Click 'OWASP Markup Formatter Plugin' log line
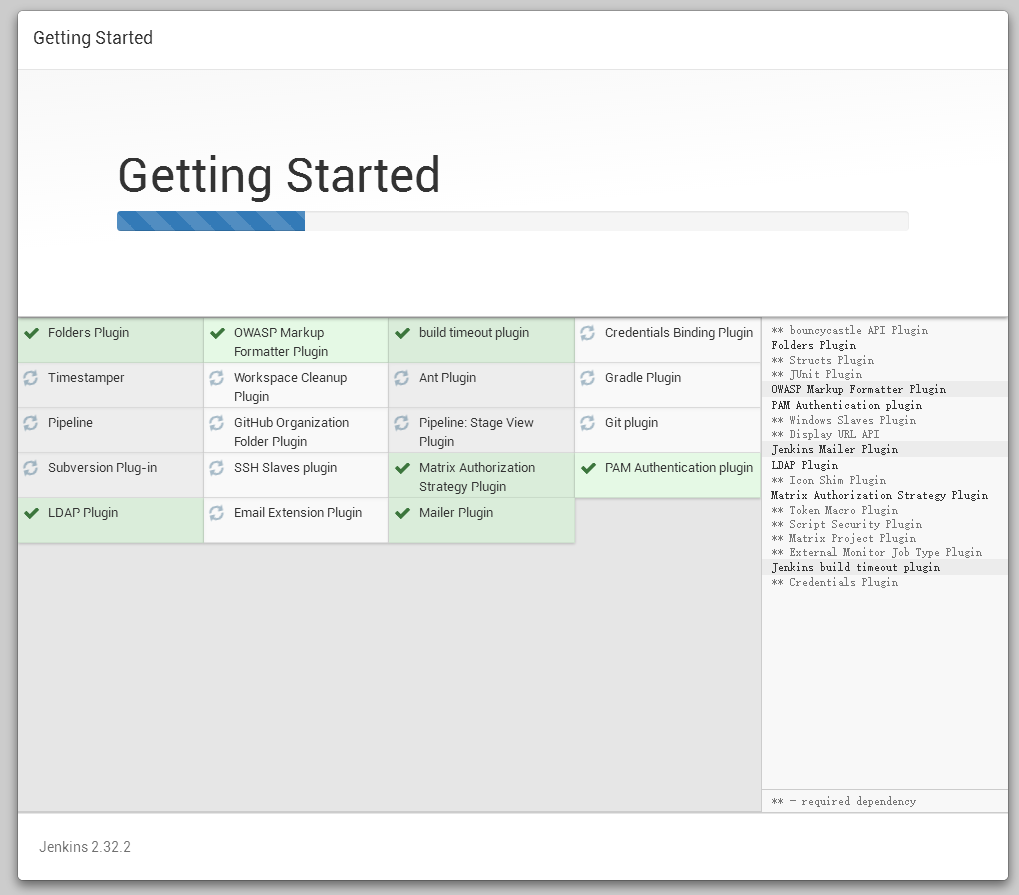Image resolution: width=1019 pixels, height=895 pixels. pos(858,389)
